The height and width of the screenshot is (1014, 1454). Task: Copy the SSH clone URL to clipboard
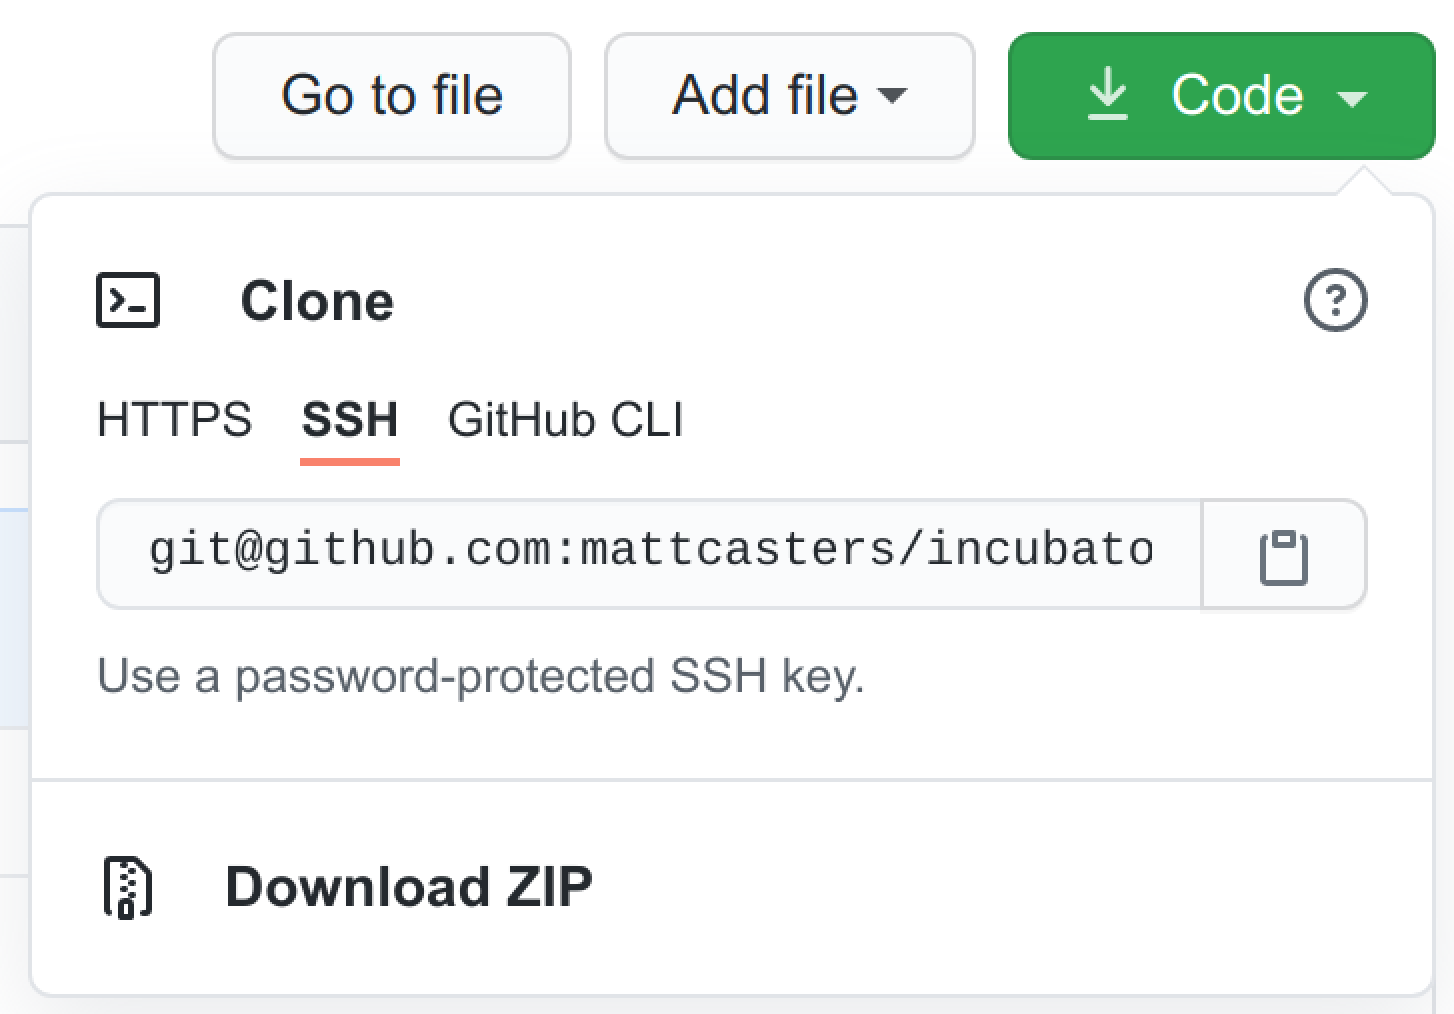tap(1283, 555)
